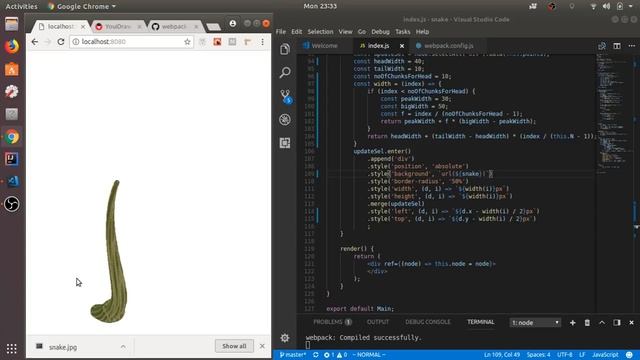The width and height of the screenshot is (640, 360).
Task: Expand the snake.jpg download options chevron
Action: [123, 347]
